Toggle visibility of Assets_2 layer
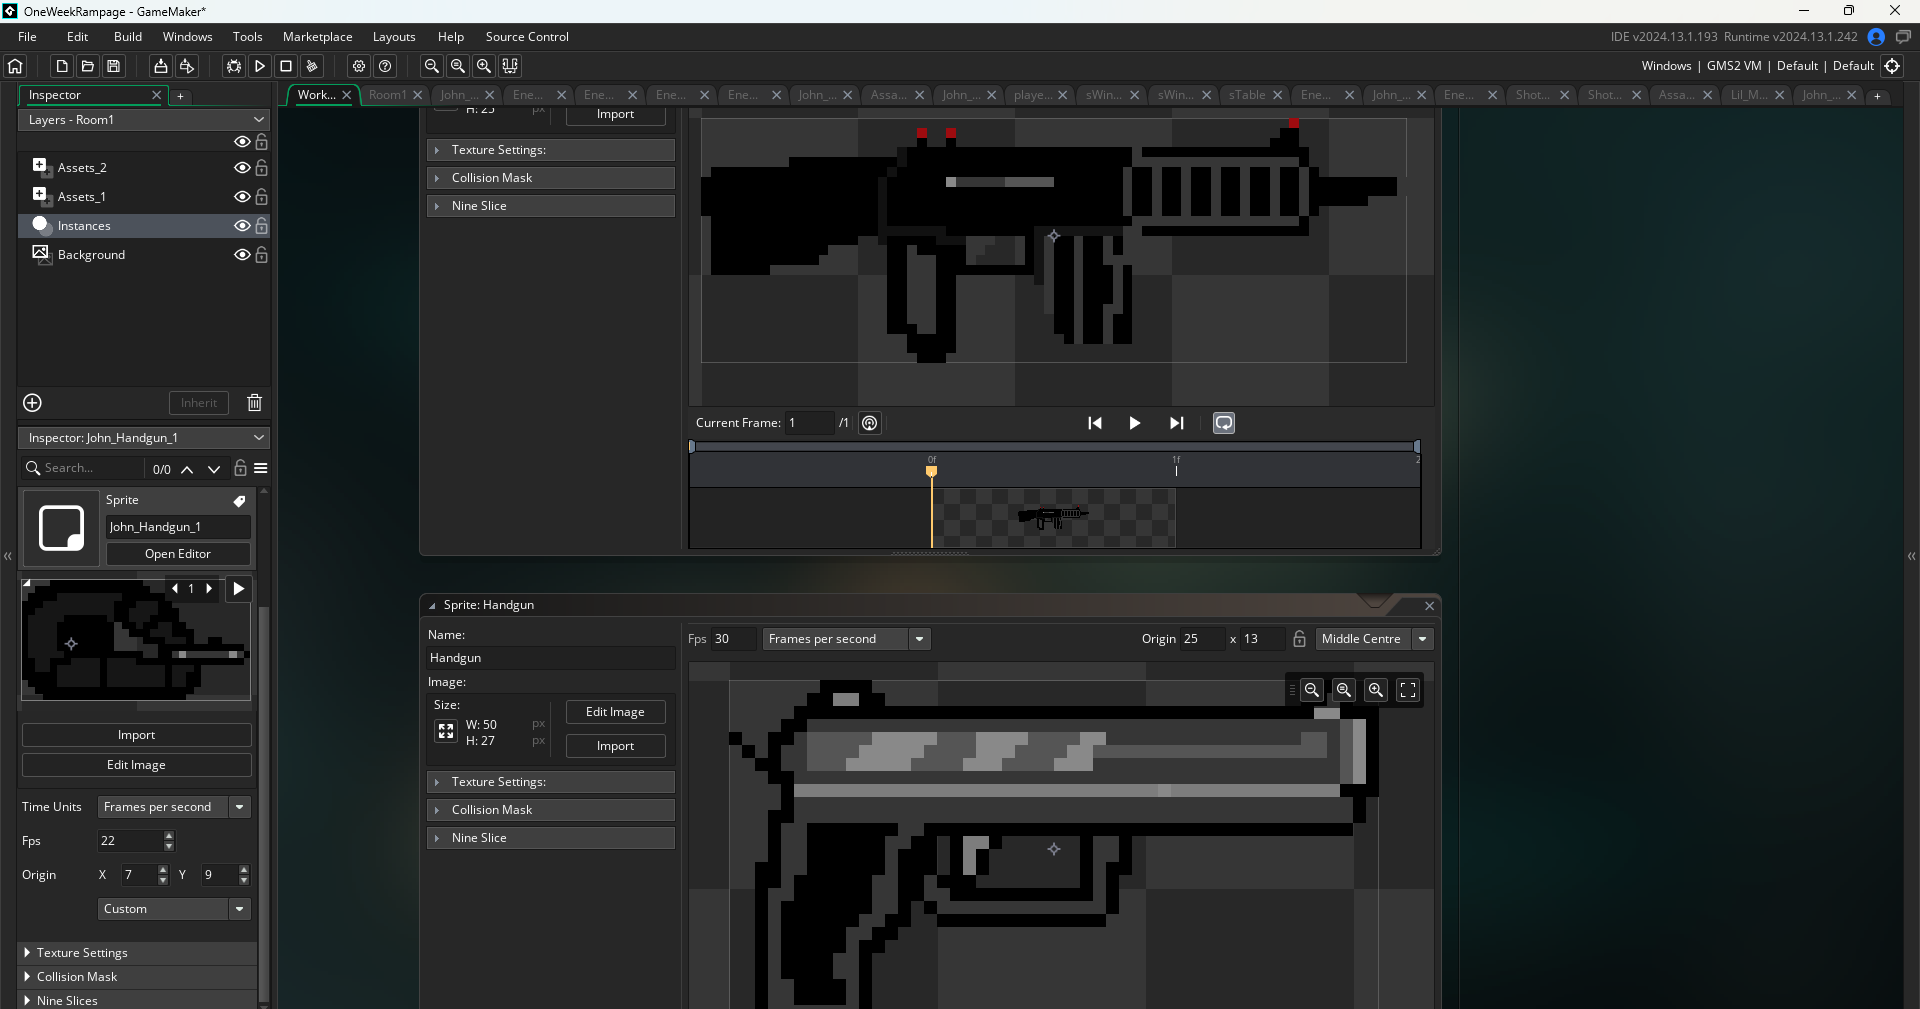The height and width of the screenshot is (1009, 1920). click(x=242, y=168)
